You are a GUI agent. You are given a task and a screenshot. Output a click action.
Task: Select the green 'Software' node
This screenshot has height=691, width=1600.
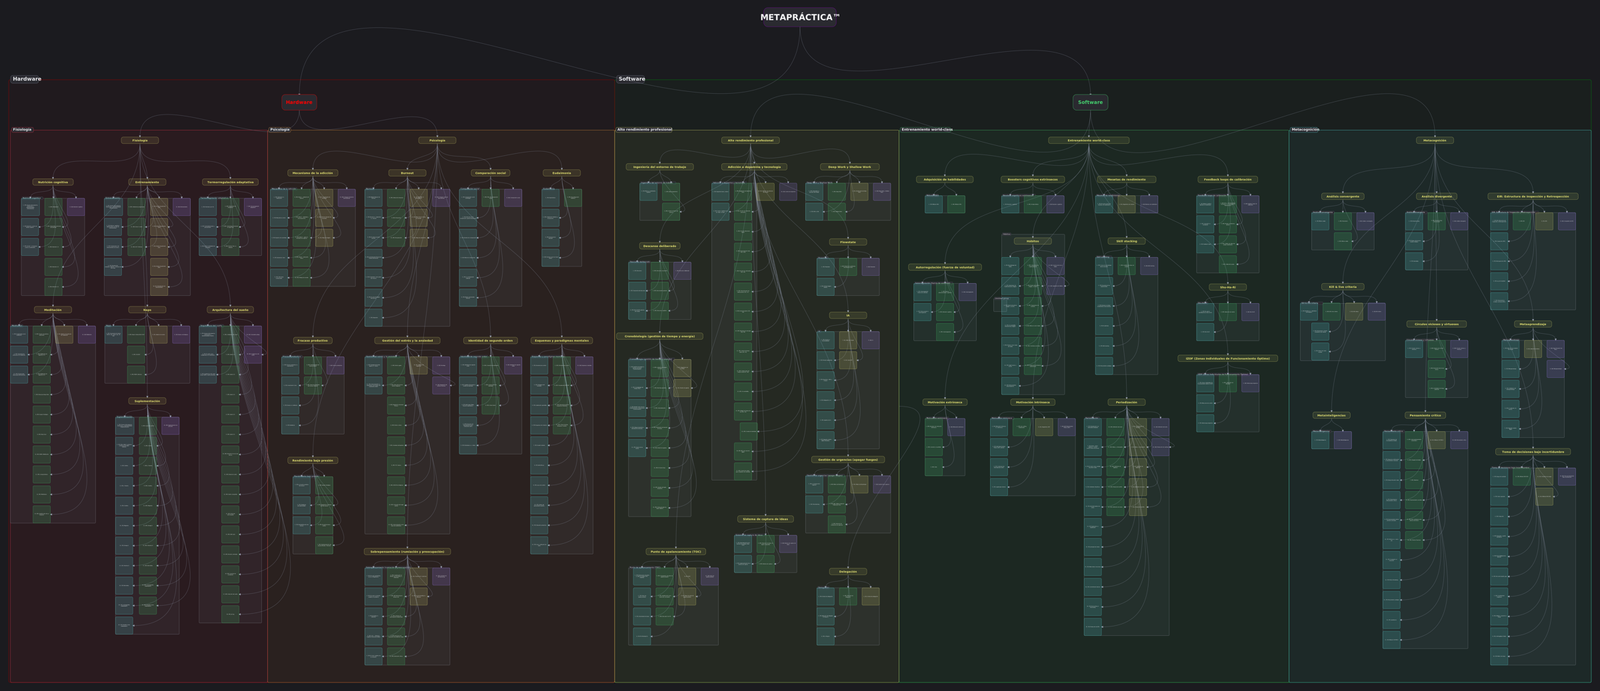coord(1090,102)
